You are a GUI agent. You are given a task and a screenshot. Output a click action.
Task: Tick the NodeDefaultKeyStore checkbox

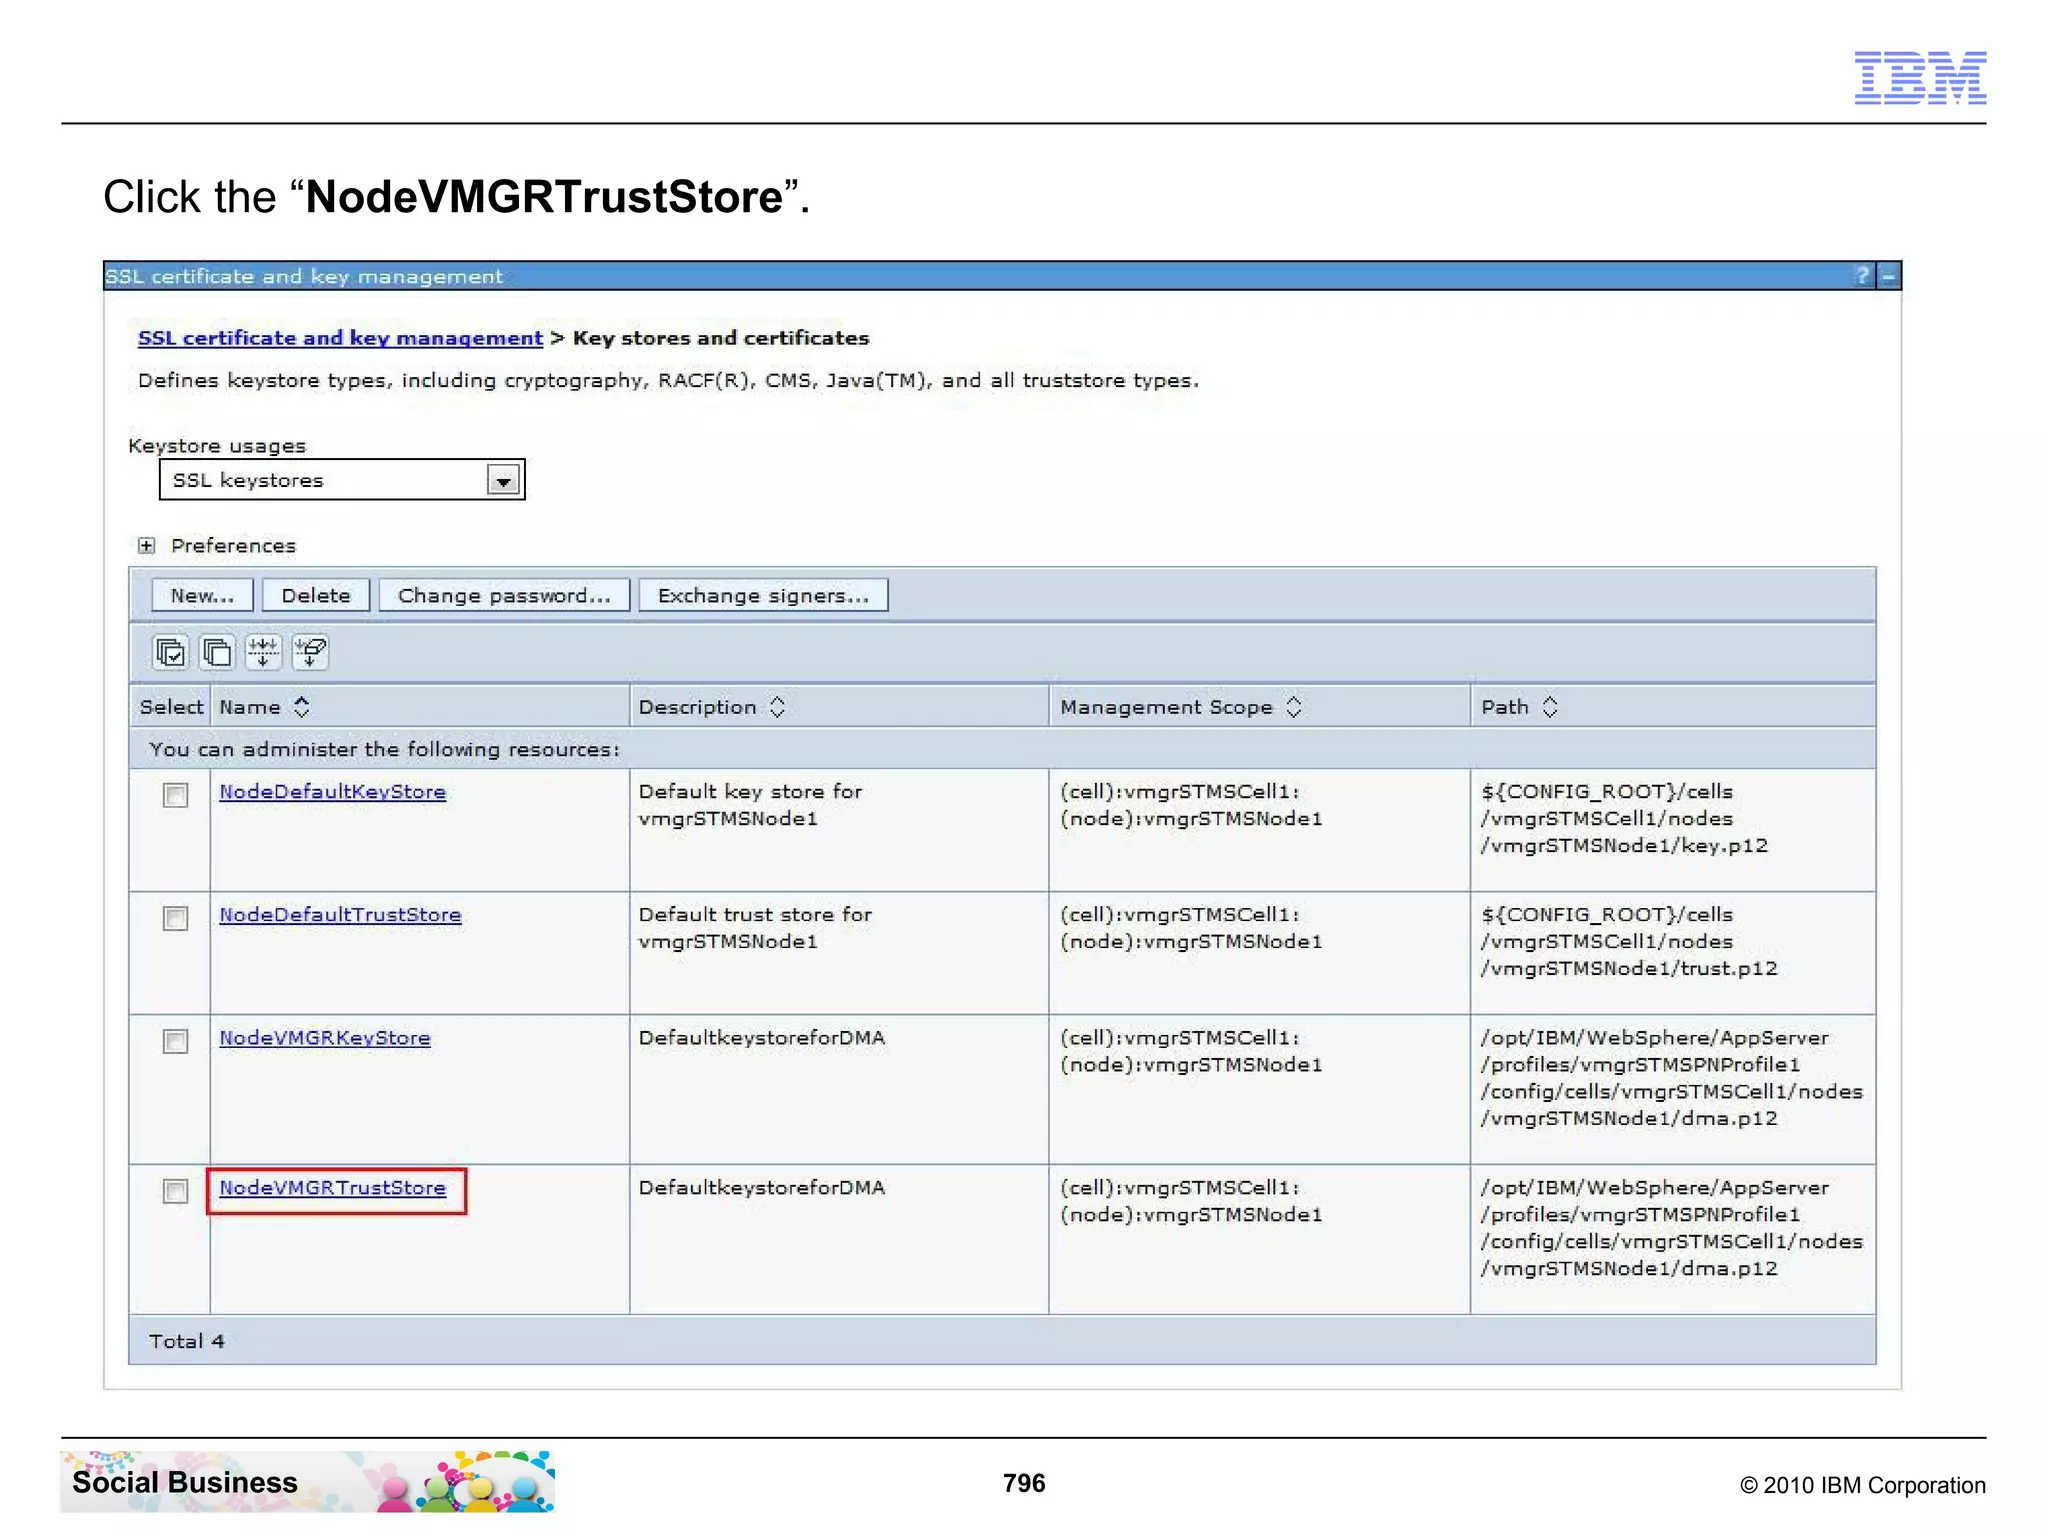point(175,795)
